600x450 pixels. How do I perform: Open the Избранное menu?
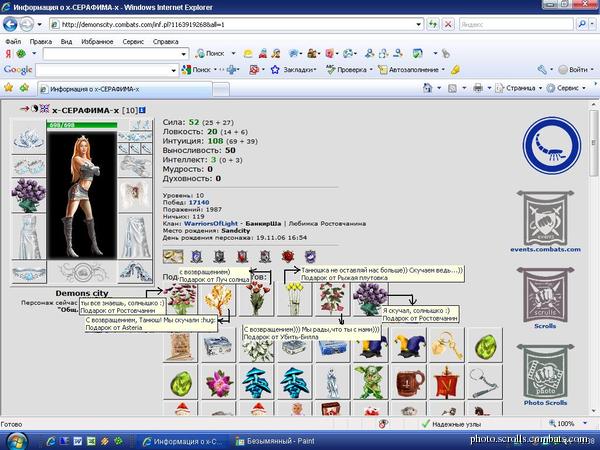(97, 41)
